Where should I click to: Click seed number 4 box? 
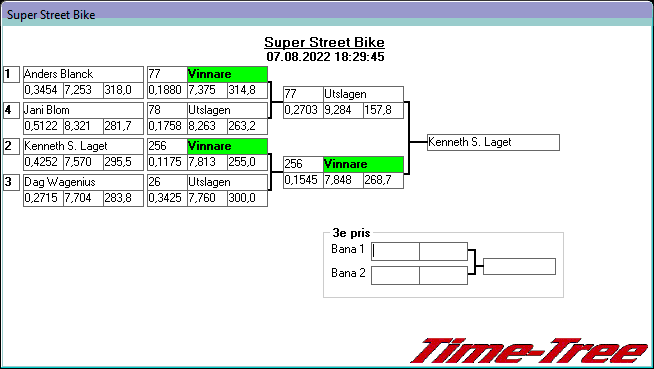[11, 110]
